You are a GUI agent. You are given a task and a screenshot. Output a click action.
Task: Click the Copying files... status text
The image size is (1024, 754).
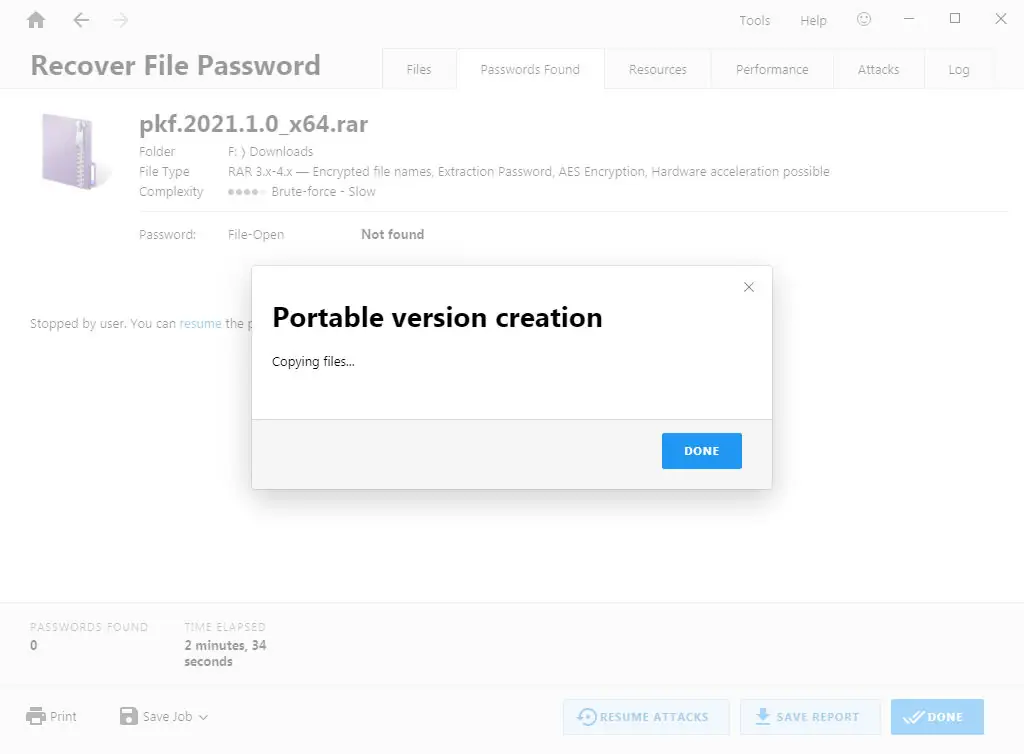pyautogui.click(x=313, y=362)
